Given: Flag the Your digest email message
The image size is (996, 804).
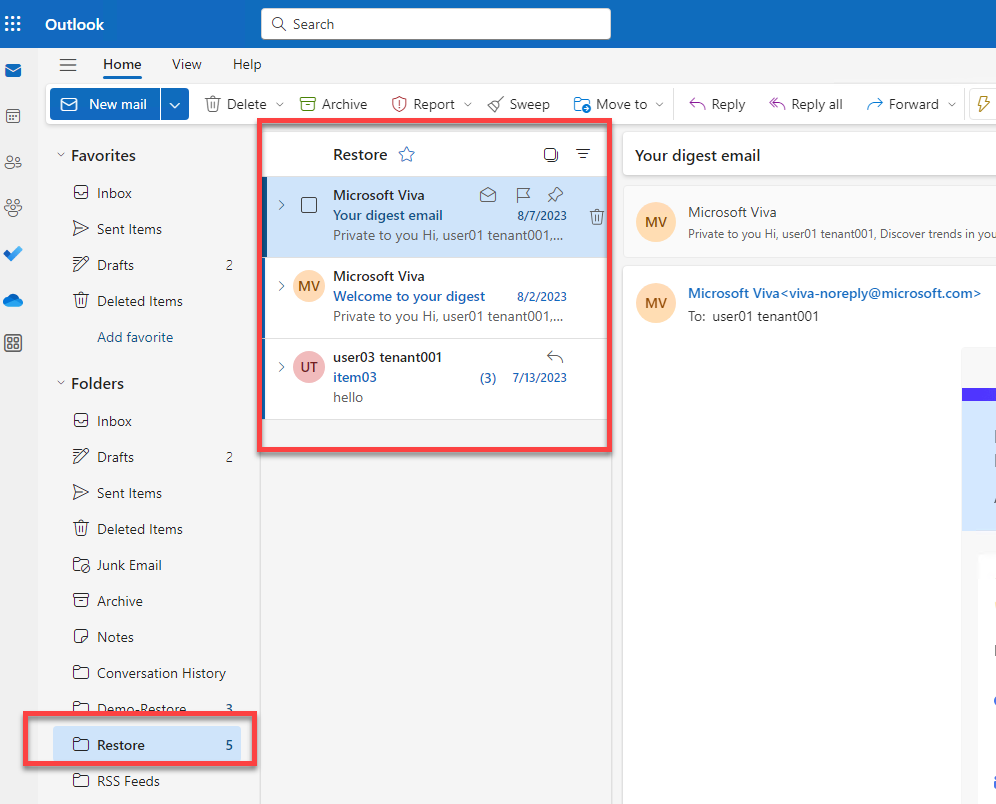Looking at the screenshot, I should coord(522,195).
